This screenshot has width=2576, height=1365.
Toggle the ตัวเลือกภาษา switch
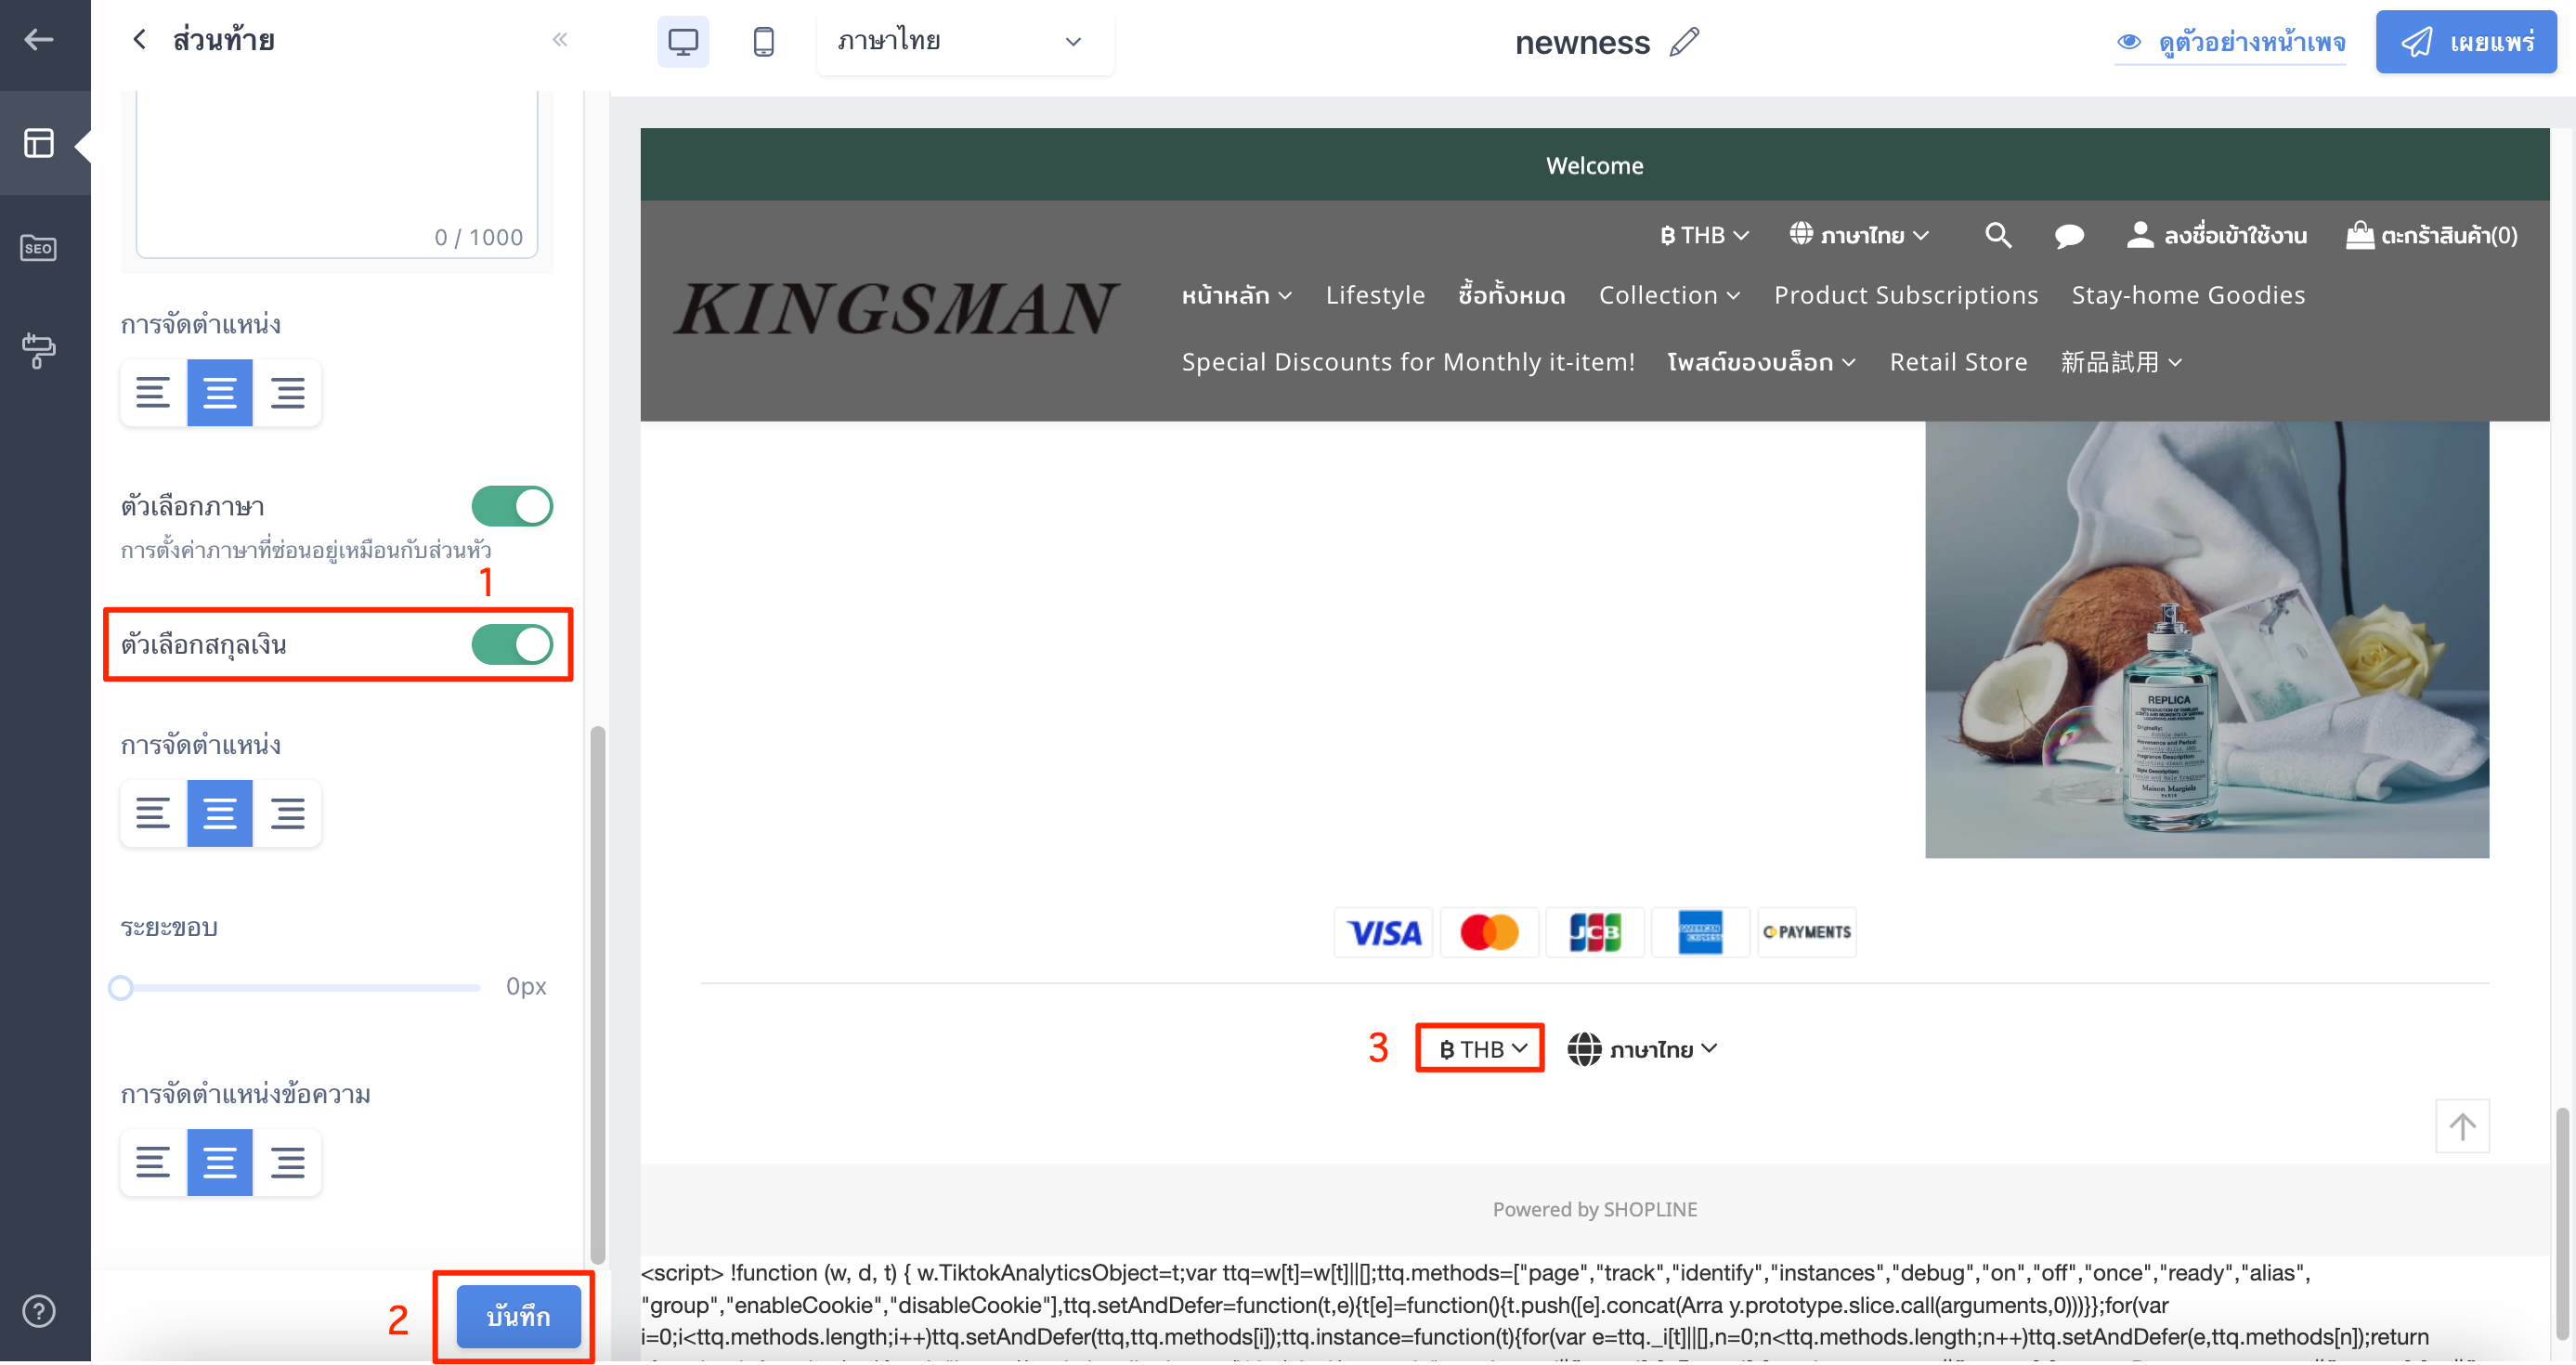pos(512,507)
